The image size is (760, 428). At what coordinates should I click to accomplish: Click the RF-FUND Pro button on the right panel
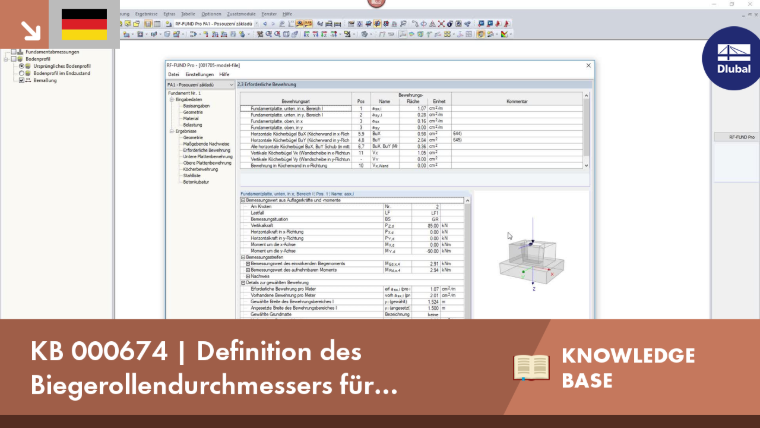[x=737, y=137]
